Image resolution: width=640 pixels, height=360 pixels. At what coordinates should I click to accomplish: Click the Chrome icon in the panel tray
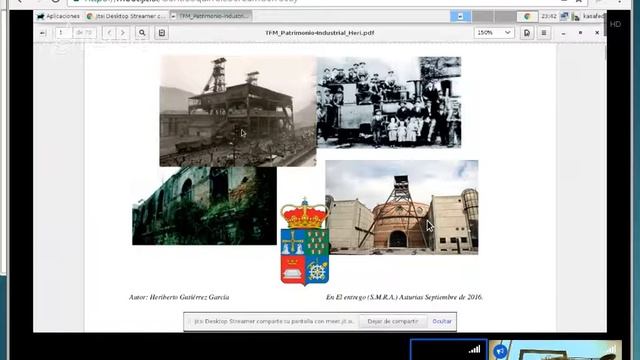click(x=527, y=16)
